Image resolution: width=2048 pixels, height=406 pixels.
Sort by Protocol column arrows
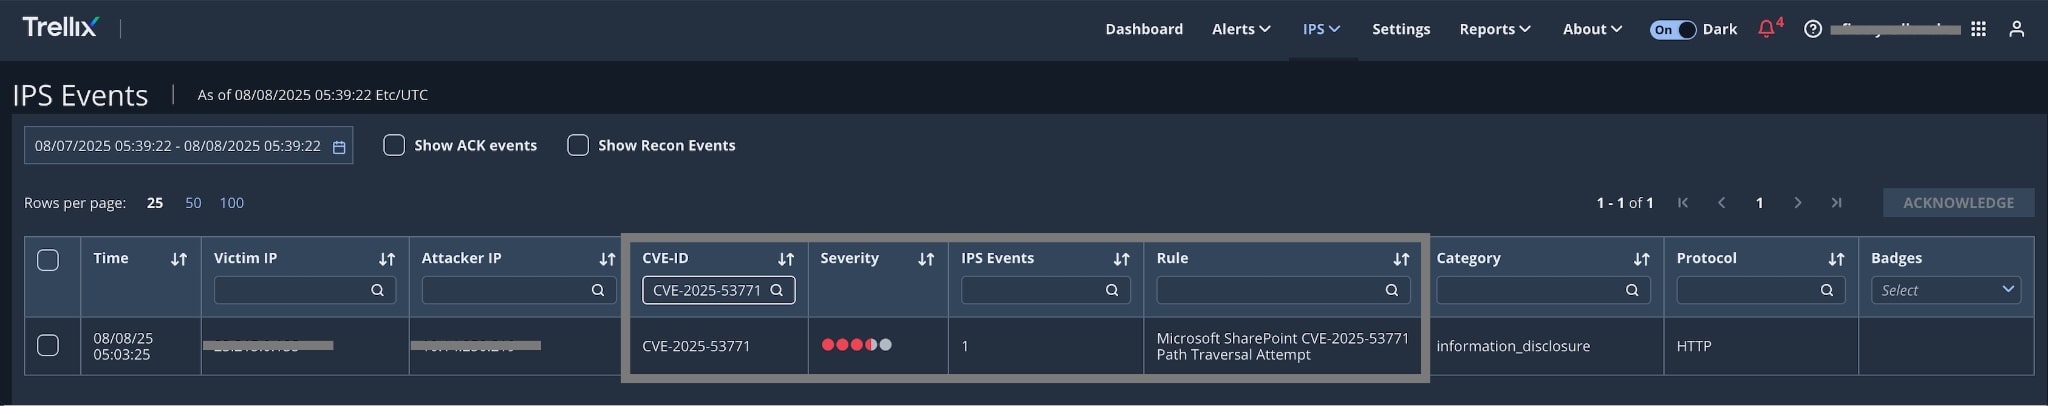click(1836, 259)
